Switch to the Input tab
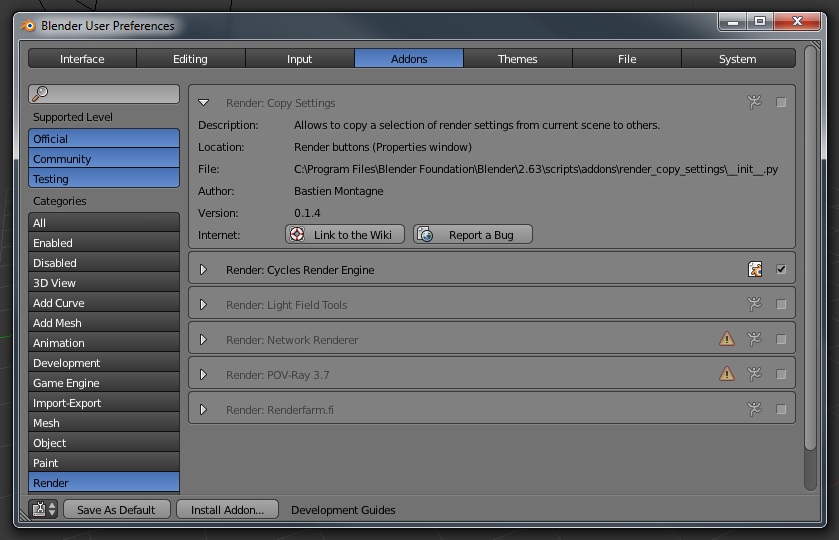Screen dimensions: 839x540 pos(300,58)
